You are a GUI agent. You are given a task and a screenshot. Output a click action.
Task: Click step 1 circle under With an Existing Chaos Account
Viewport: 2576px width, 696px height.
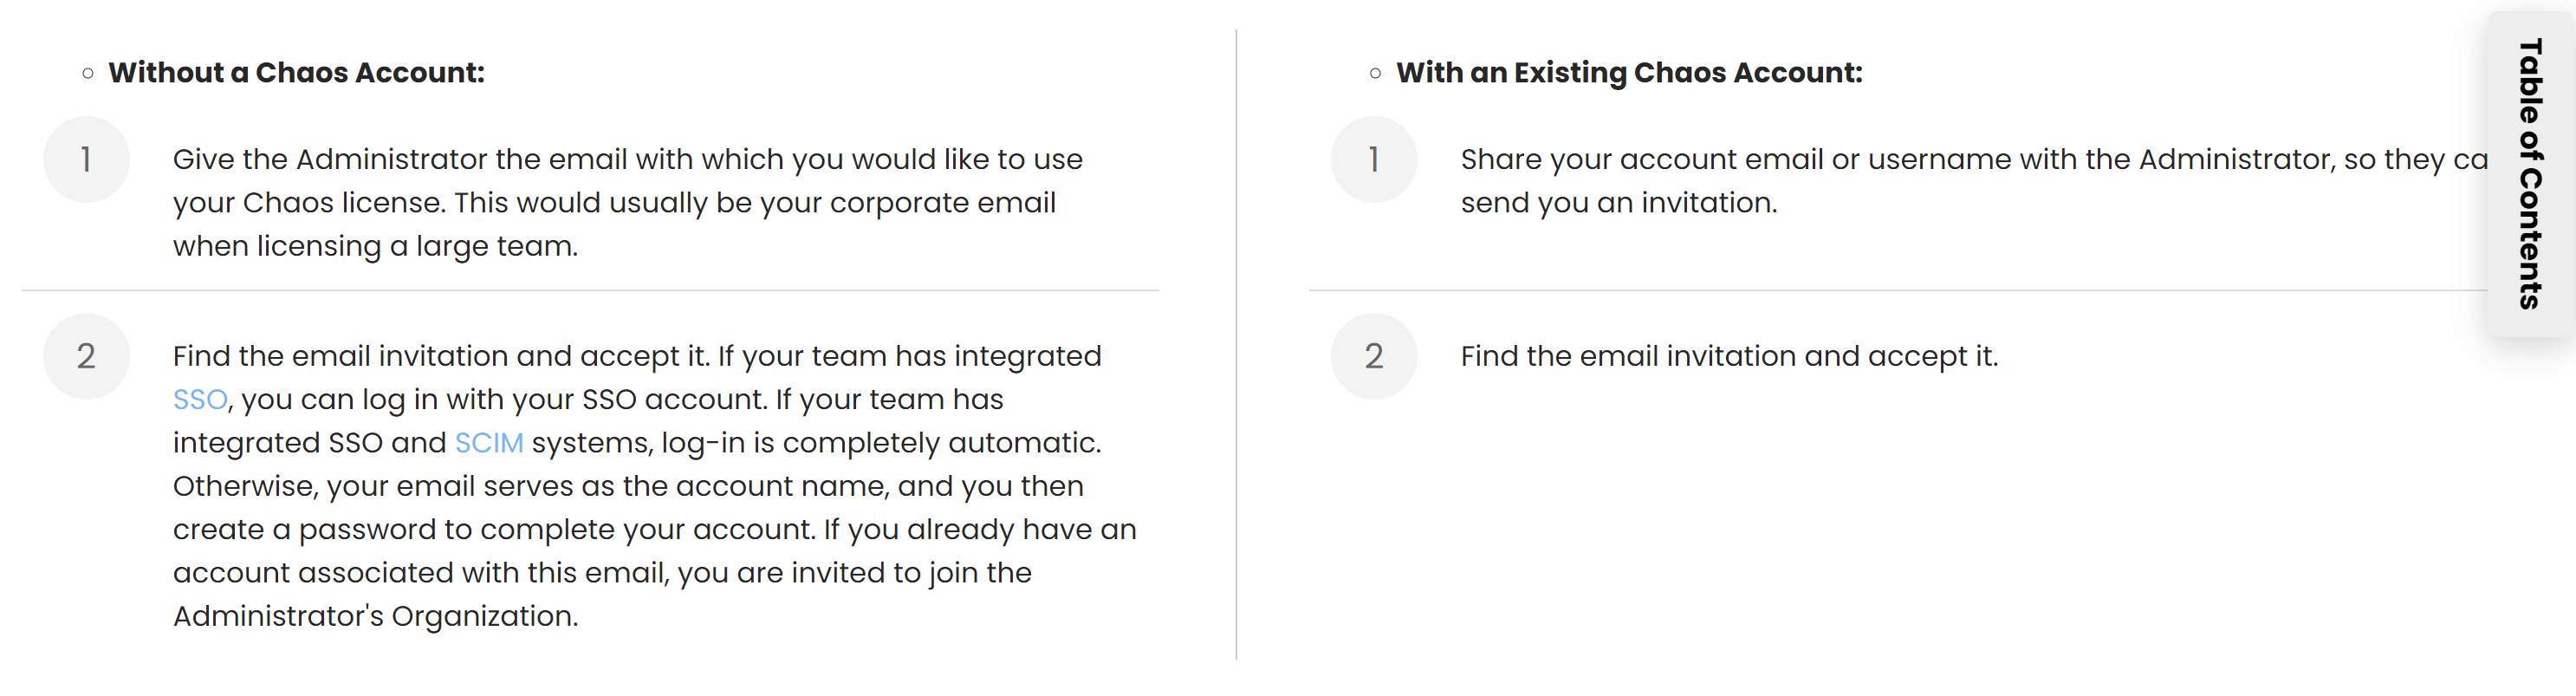1374,160
